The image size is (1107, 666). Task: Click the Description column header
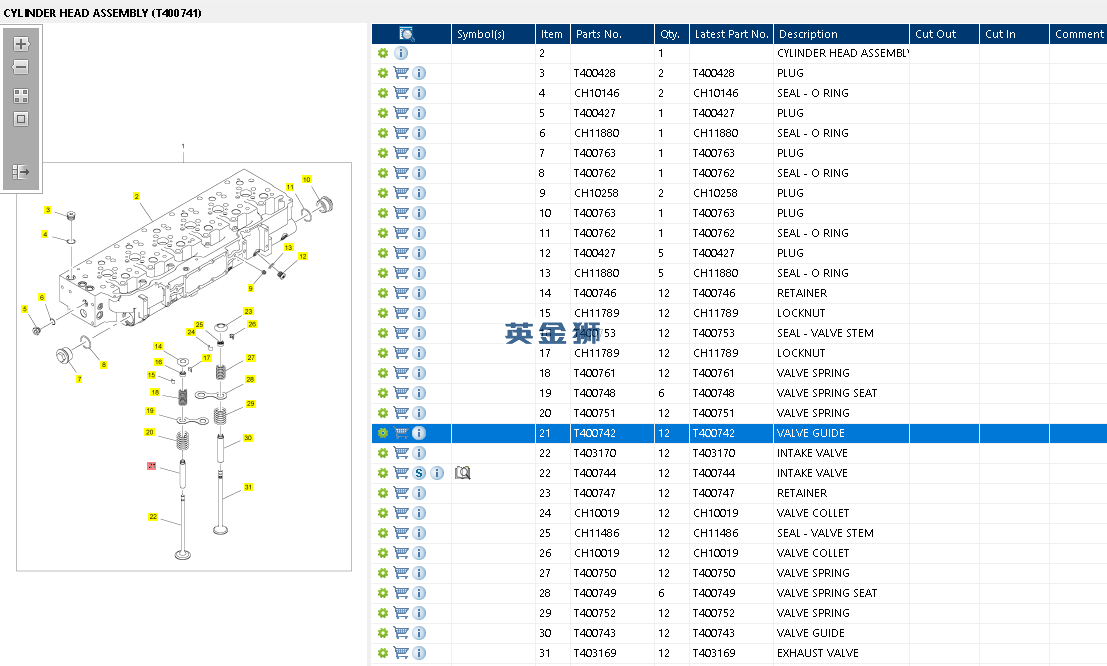pos(841,34)
